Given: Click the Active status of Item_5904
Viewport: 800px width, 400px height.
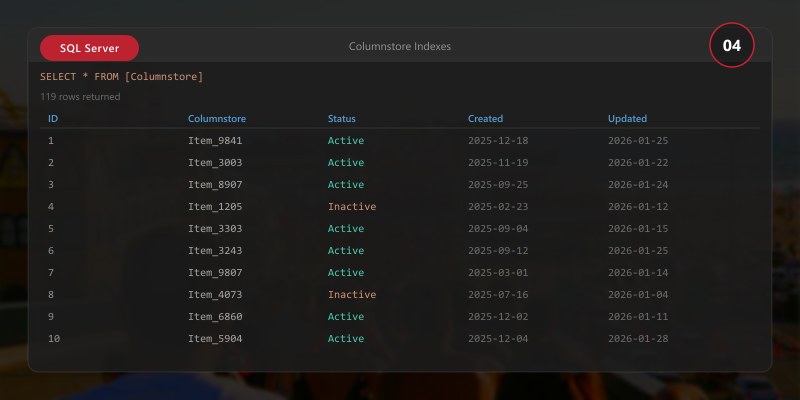Looking at the screenshot, I should (346, 338).
